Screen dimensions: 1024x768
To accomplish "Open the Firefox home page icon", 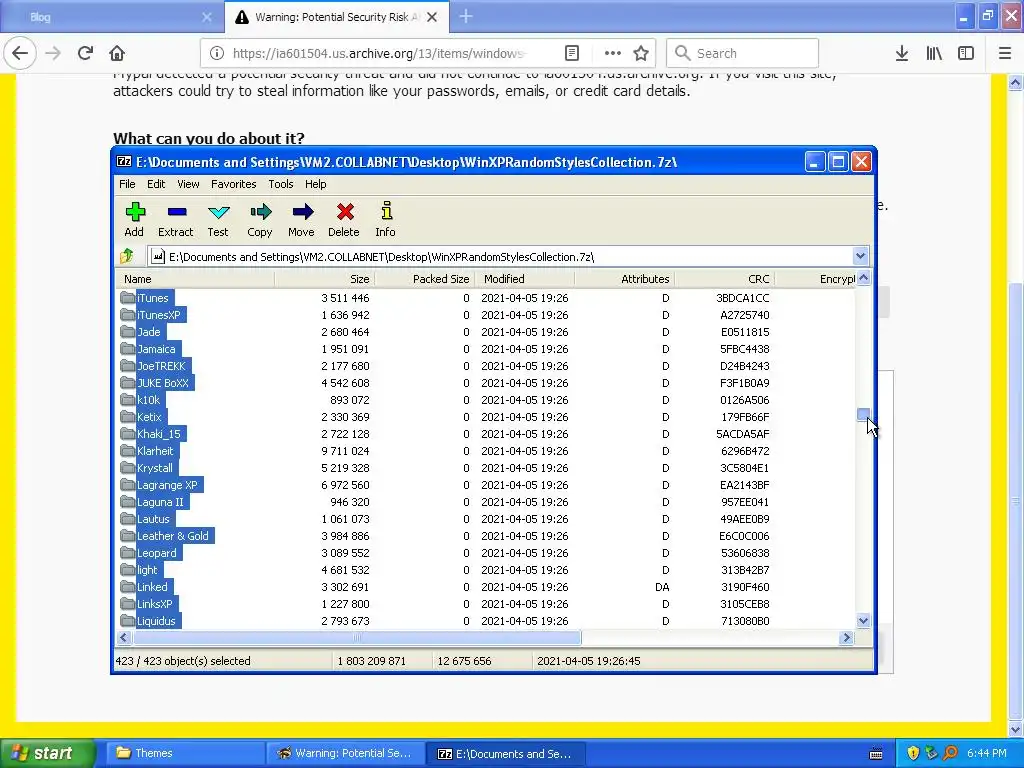I will pyautogui.click(x=117, y=53).
